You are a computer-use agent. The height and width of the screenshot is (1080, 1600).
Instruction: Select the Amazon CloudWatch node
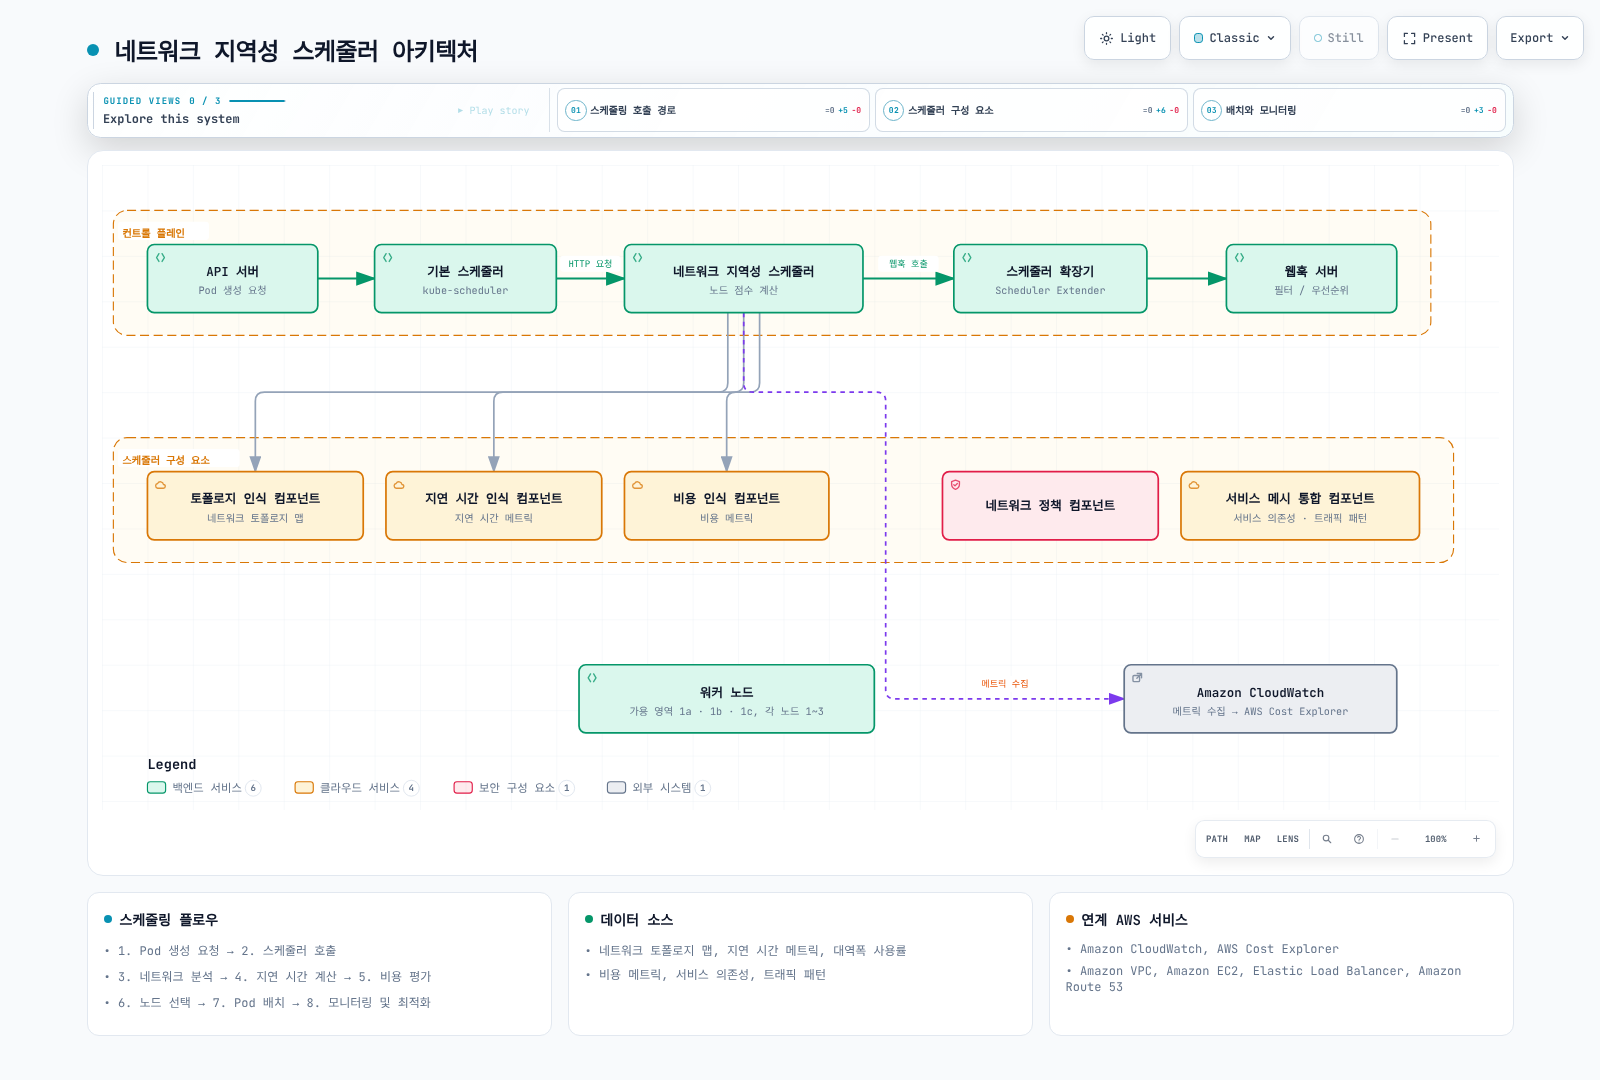1260,699
